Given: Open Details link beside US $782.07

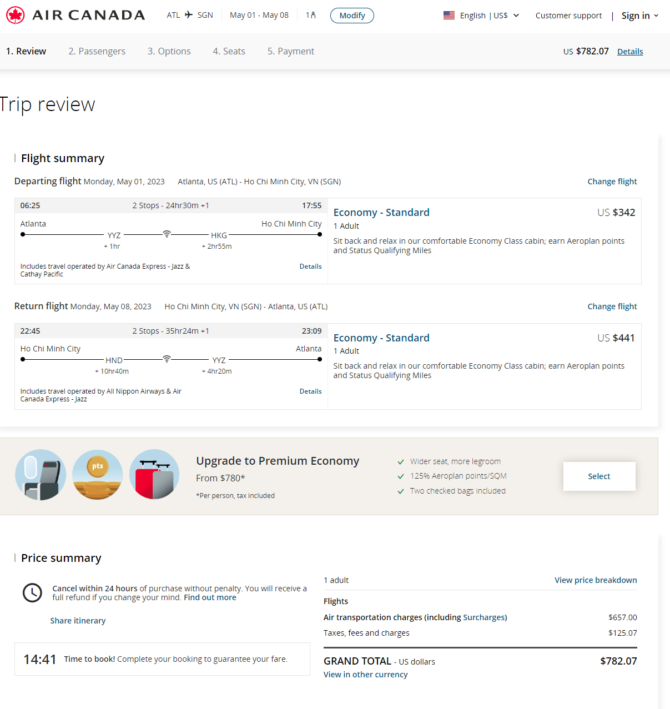Looking at the screenshot, I should pyautogui.click(x=630, y=52).
